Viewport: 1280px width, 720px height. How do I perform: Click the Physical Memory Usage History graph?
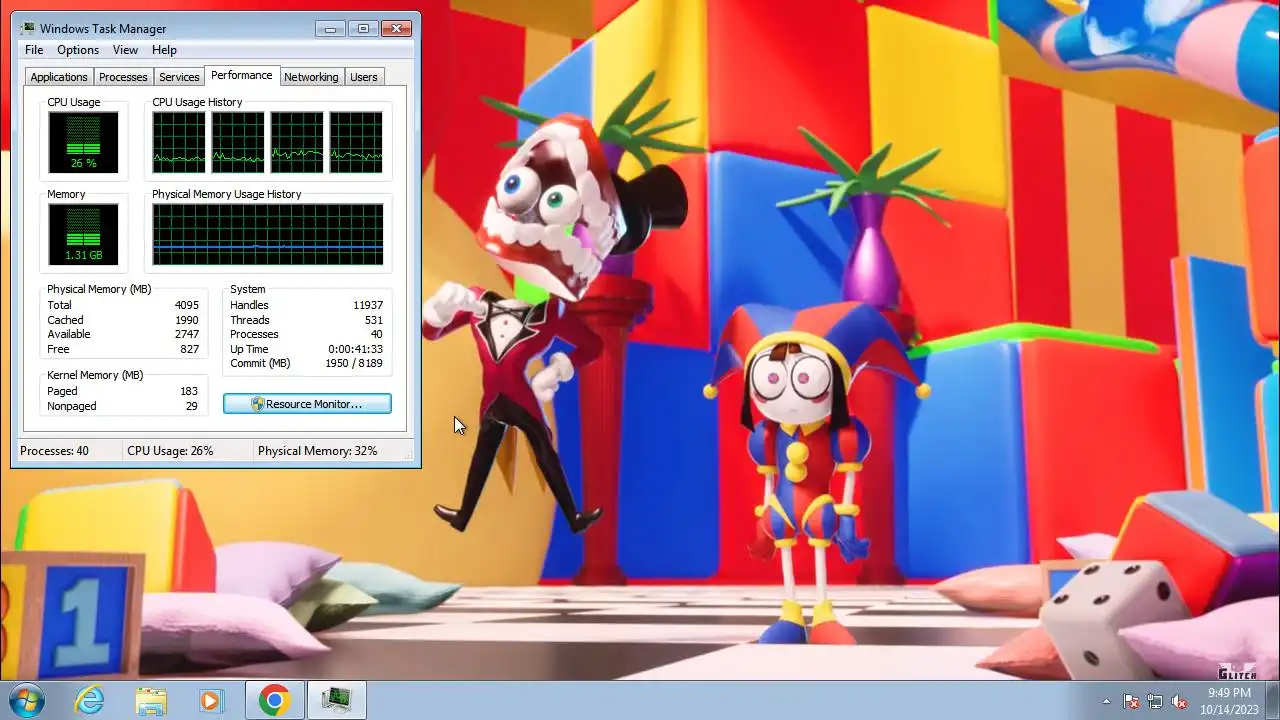268,234
